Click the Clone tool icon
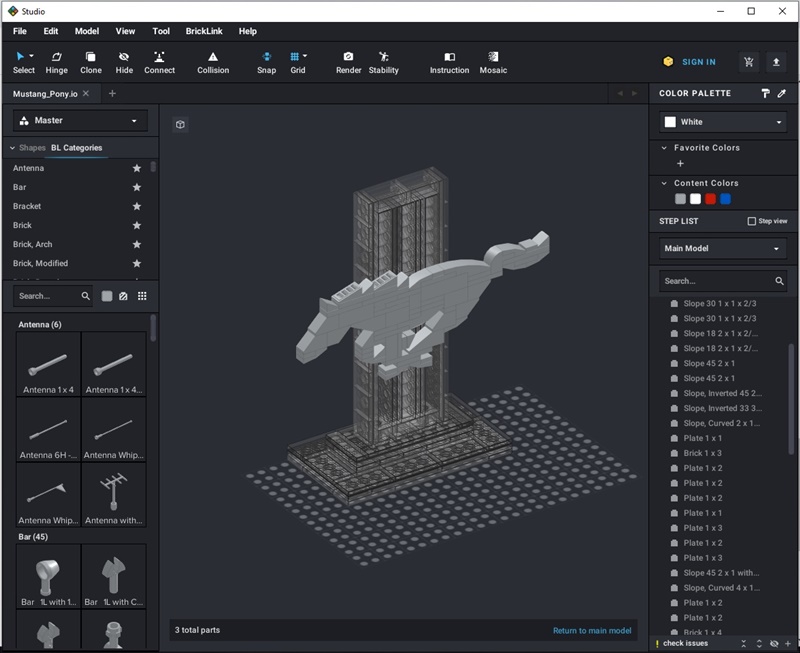Viewport: 800px width, 653px height. 91,63
